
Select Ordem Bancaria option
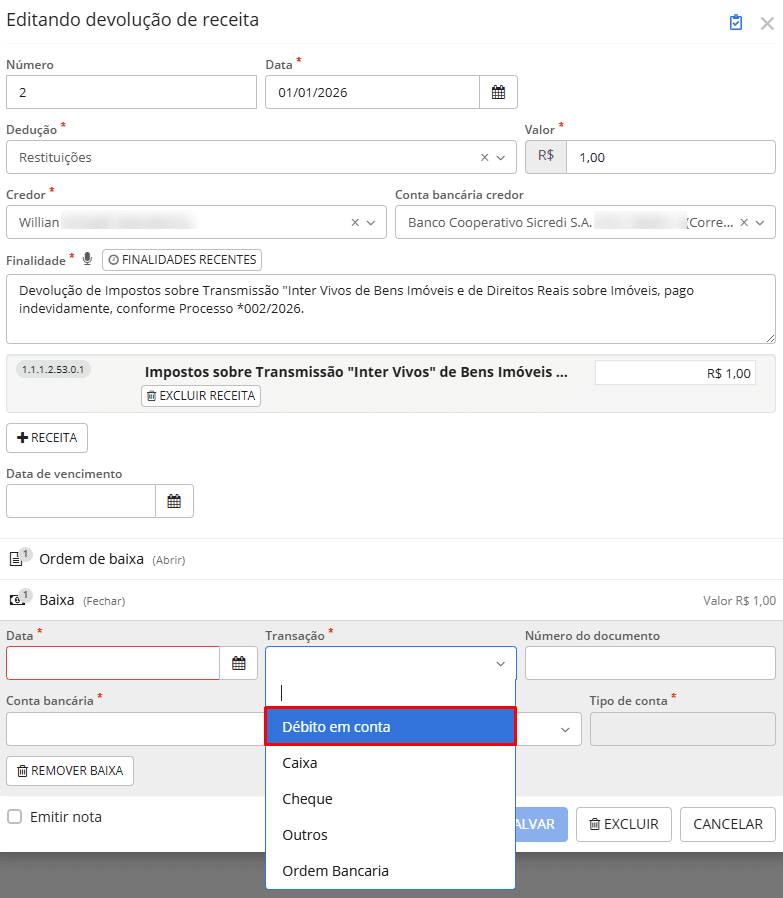click(391, 871)
